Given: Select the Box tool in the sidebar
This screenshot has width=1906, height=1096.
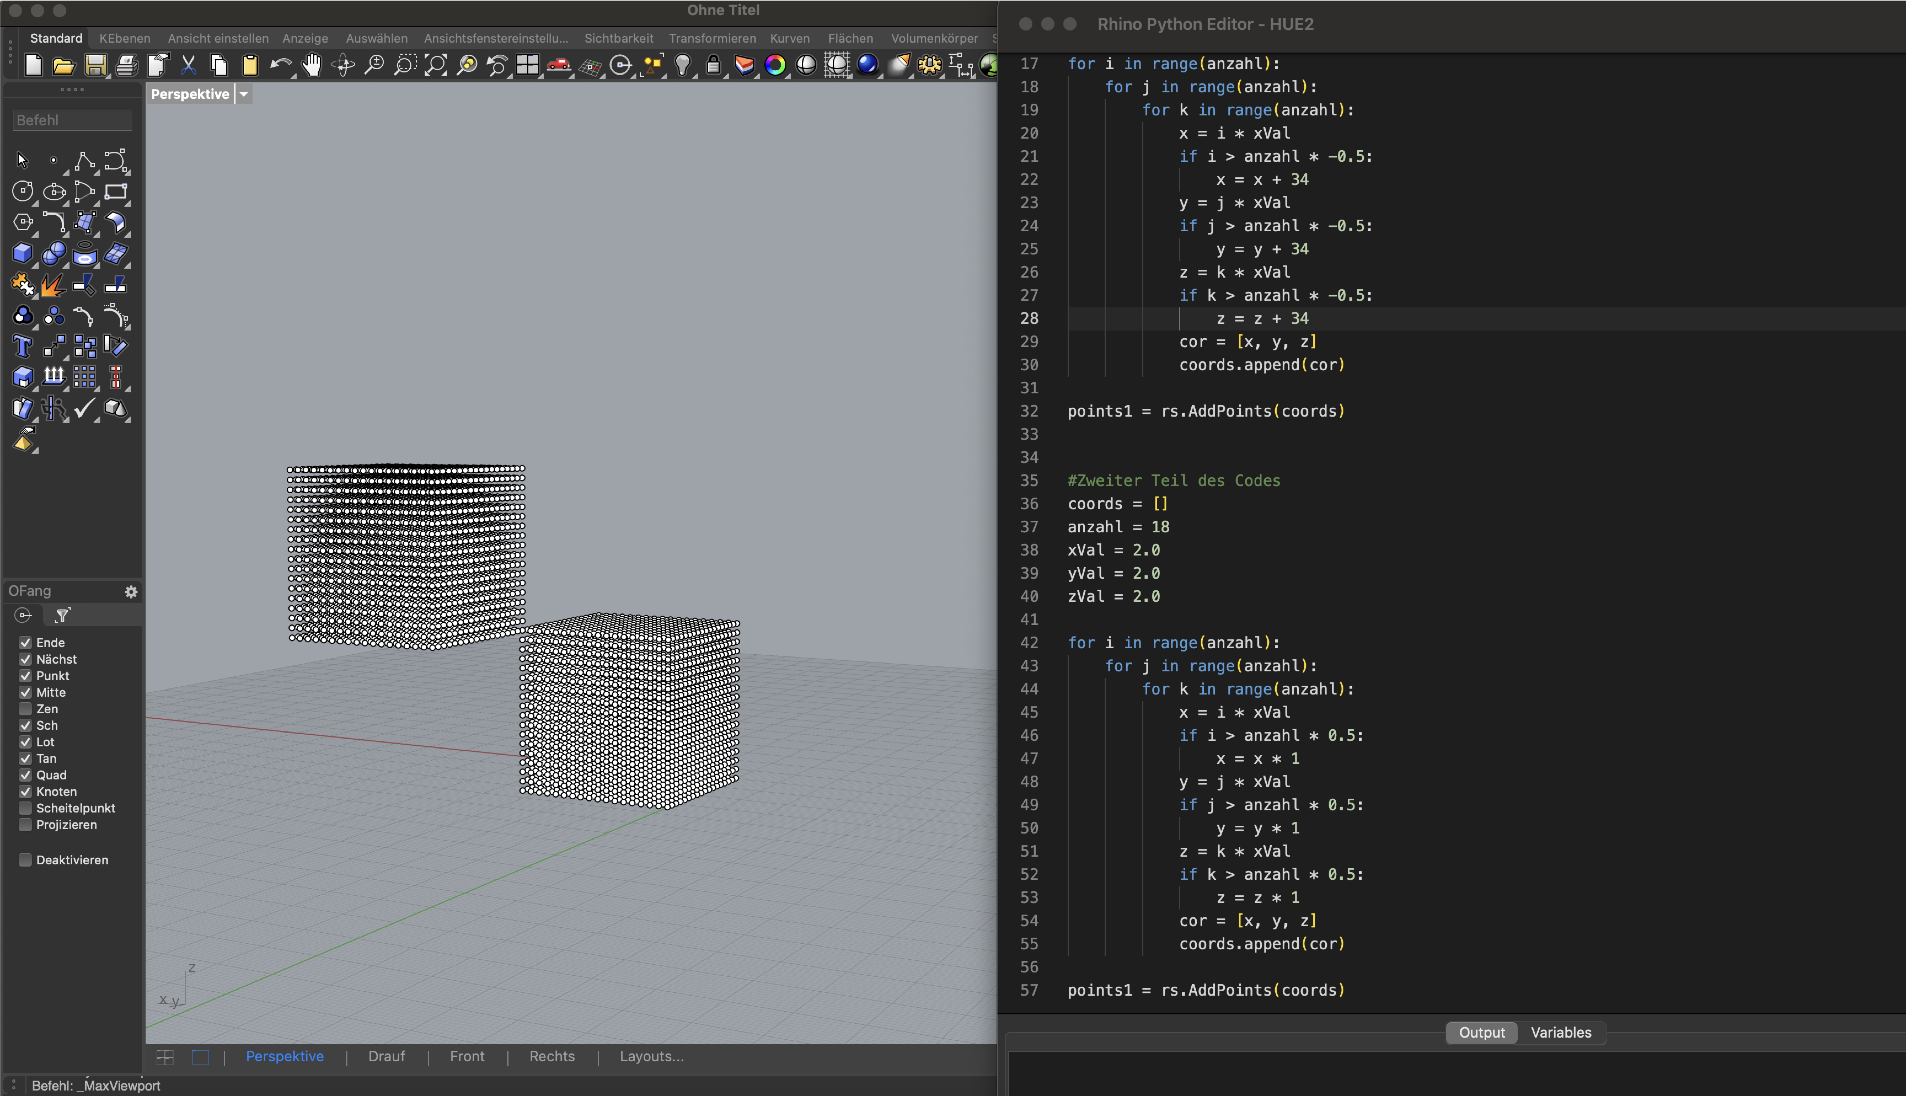Looking at the screenshot, I should click(22, 254).
